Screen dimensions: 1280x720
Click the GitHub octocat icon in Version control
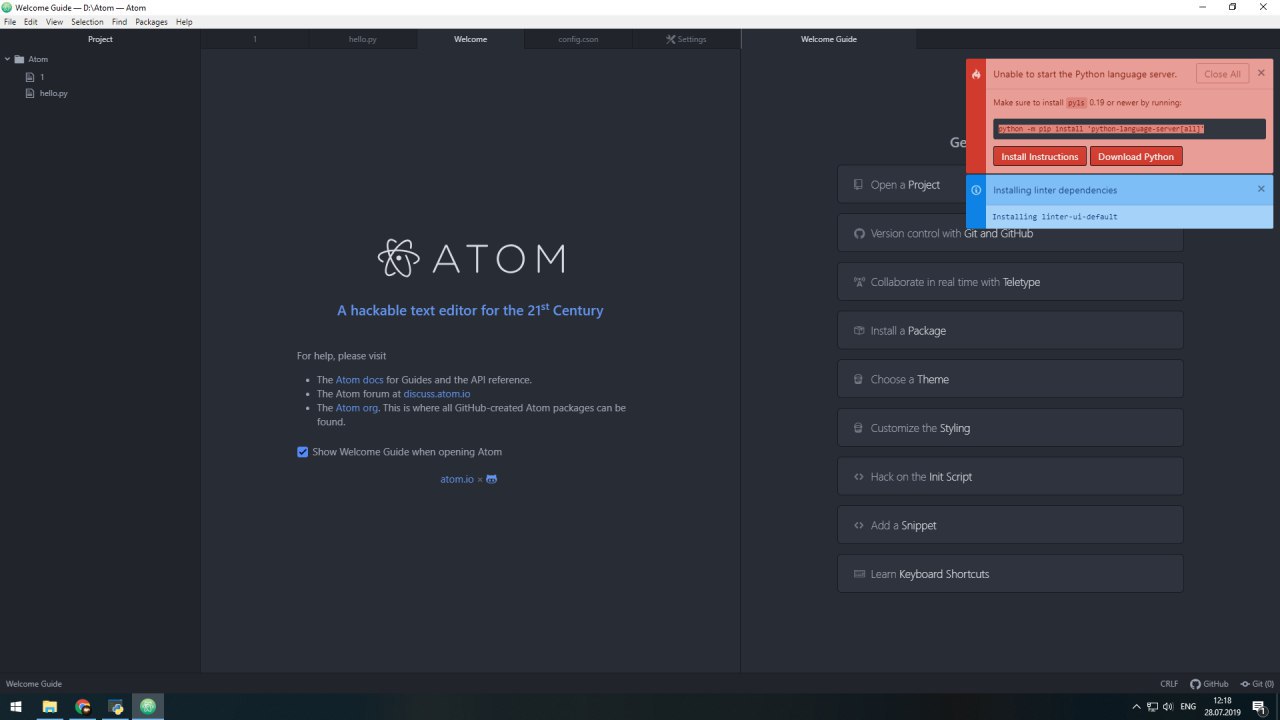pyautogui.click(x=858, y=233)
